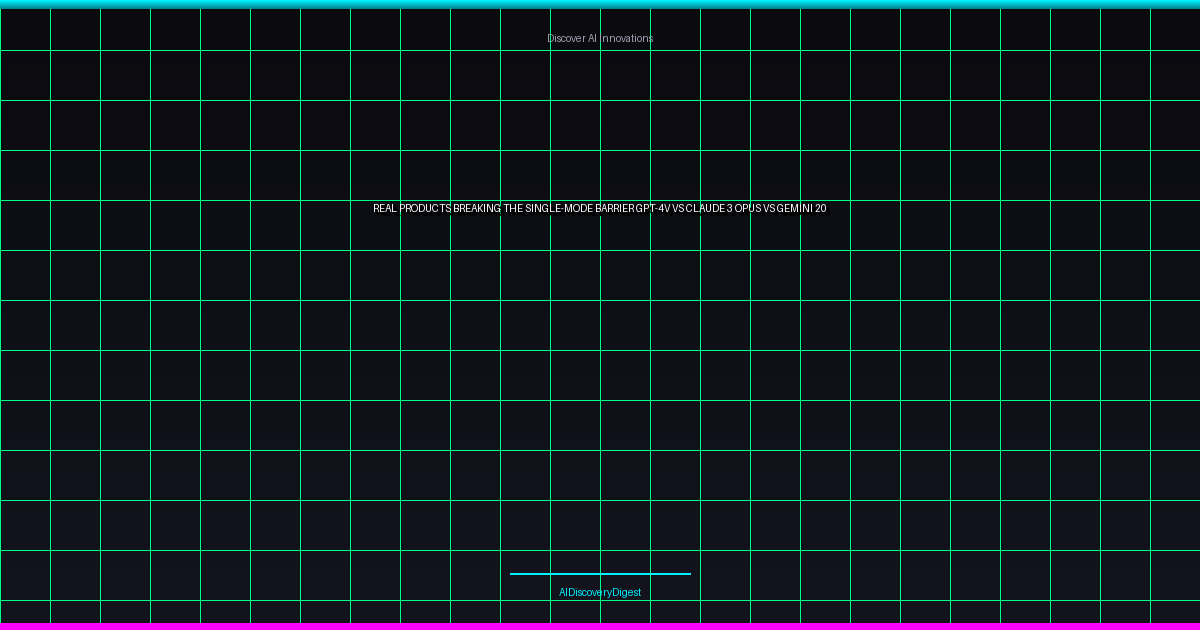
Task: Click the magenta bar along the bottom edge
Action: pos(600,626)
